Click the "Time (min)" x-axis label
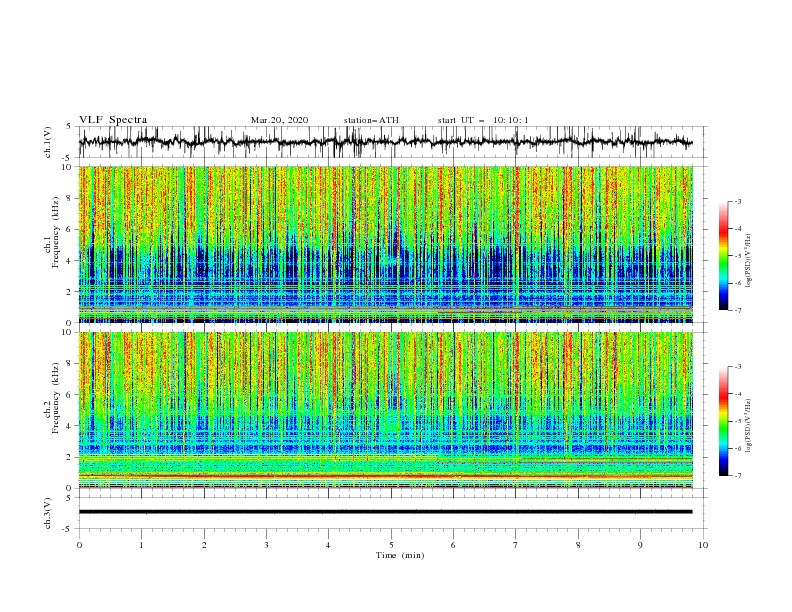792x612 pixels. (x=400, y=555)
